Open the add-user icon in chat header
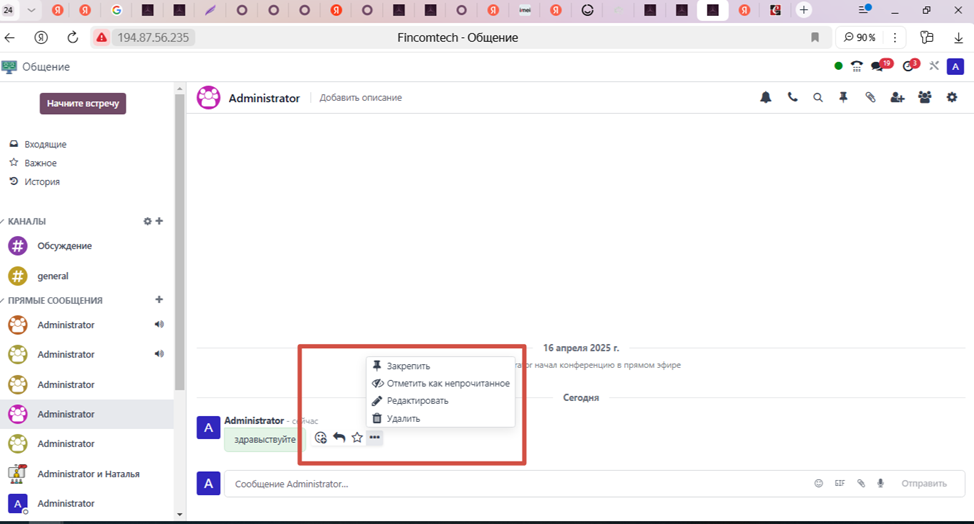 pyautogui.click(x=897, y=98)
